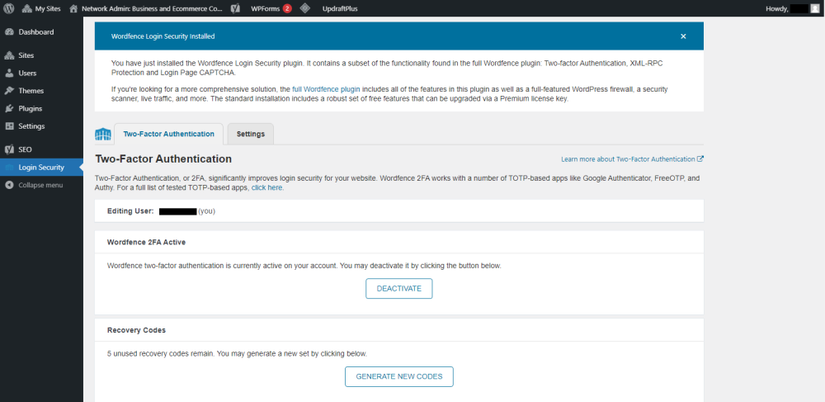The image size is (825, 402).
Task: Click the Users sidebar icon
Action: click(9, 73)
